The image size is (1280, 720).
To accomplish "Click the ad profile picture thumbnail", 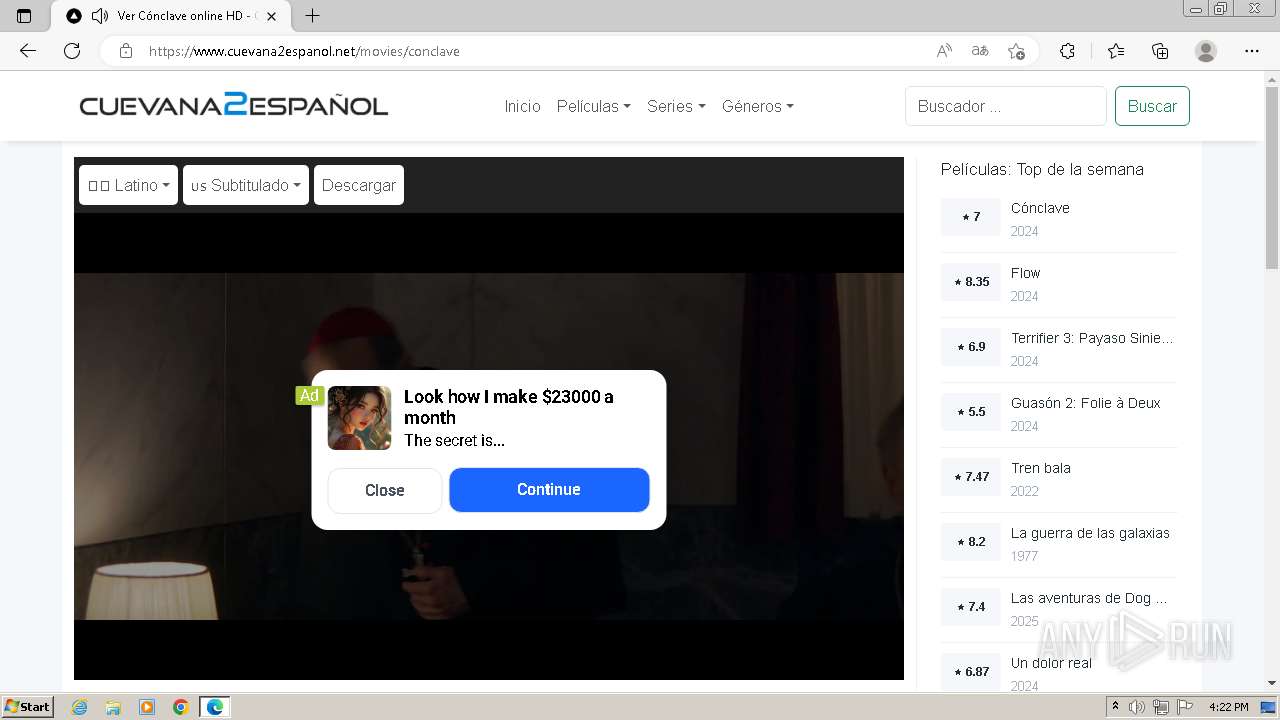I will point(359,418).
